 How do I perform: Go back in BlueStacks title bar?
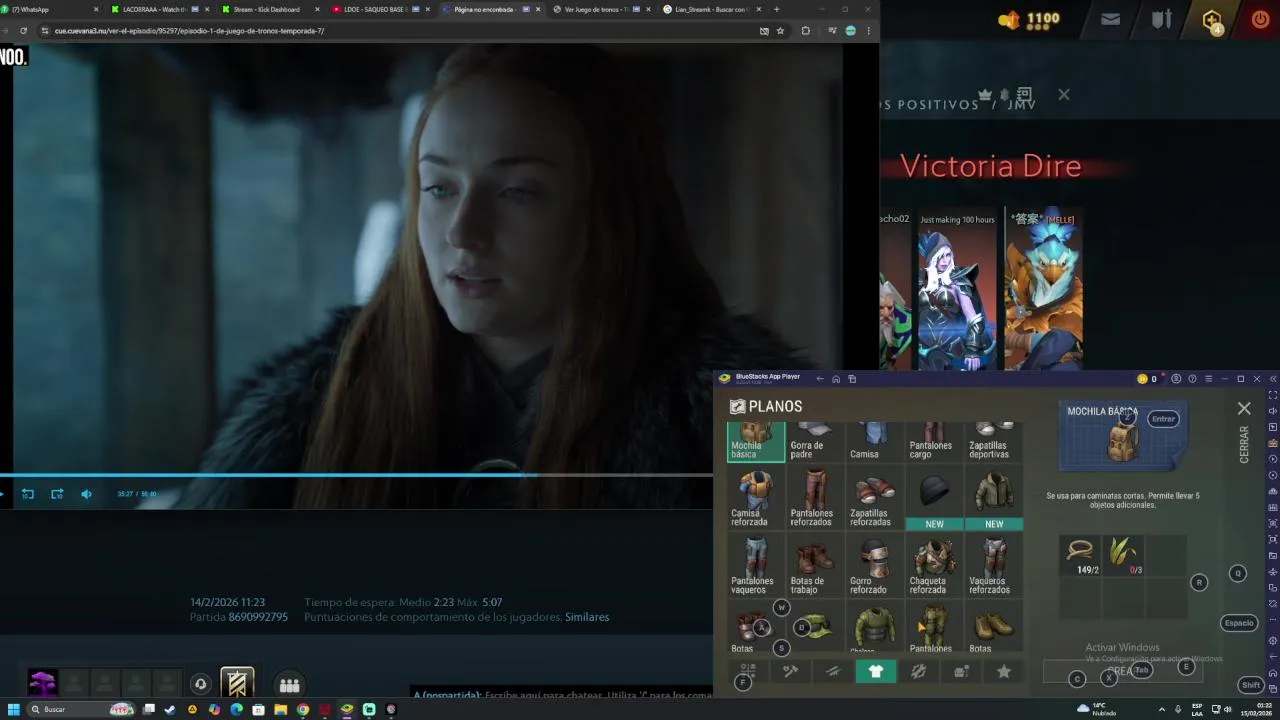[820, 379]
